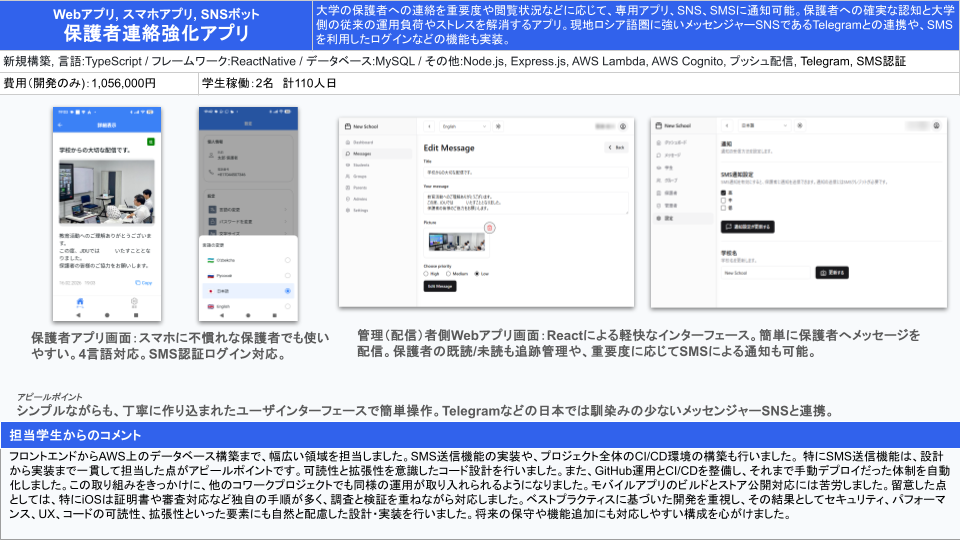Open the picture thumbnail in Edit Message
This screenshot has height=540, width=960.
coord(457,241)
